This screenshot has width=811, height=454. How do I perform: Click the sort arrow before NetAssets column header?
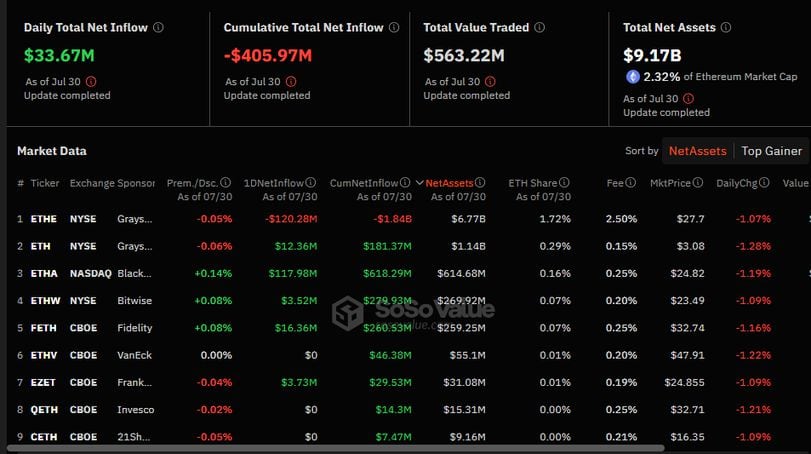click(419, 183)
